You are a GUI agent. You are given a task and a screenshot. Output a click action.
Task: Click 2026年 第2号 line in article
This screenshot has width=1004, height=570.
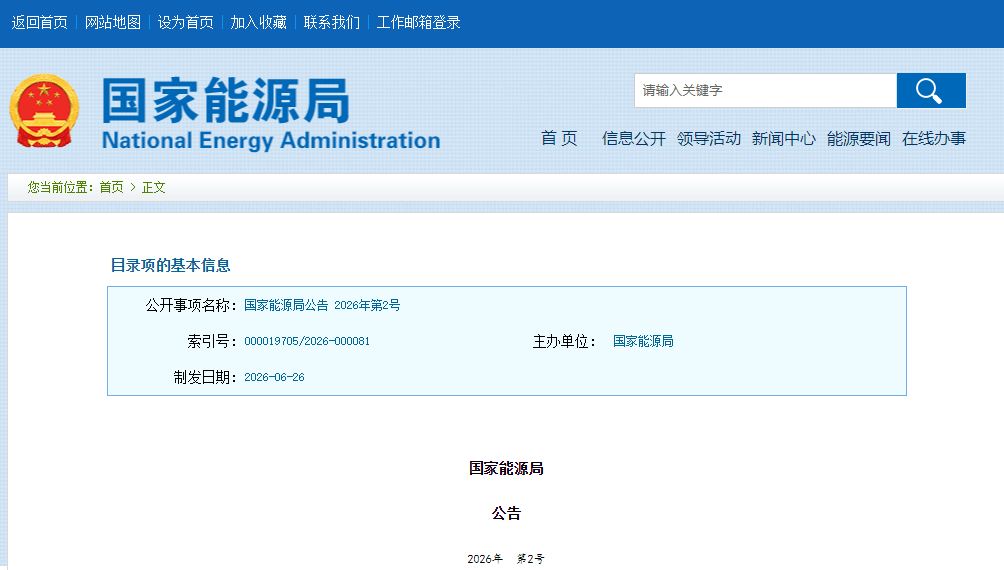506,559
